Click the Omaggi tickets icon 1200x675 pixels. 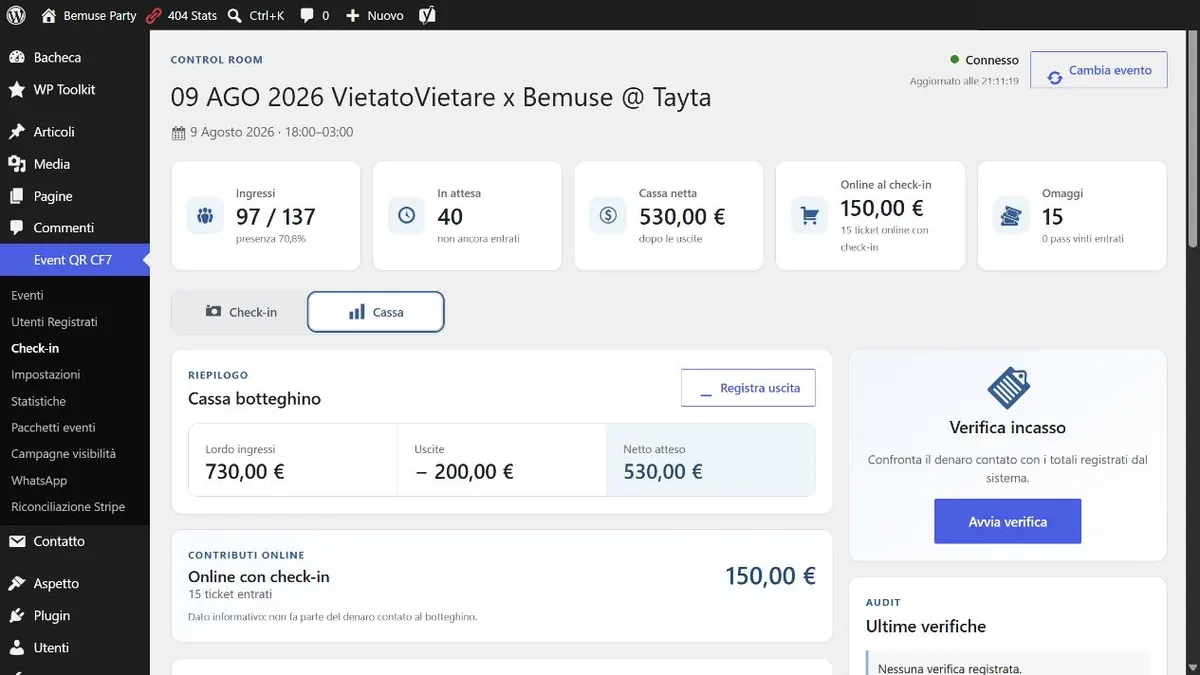[1012, 215]
